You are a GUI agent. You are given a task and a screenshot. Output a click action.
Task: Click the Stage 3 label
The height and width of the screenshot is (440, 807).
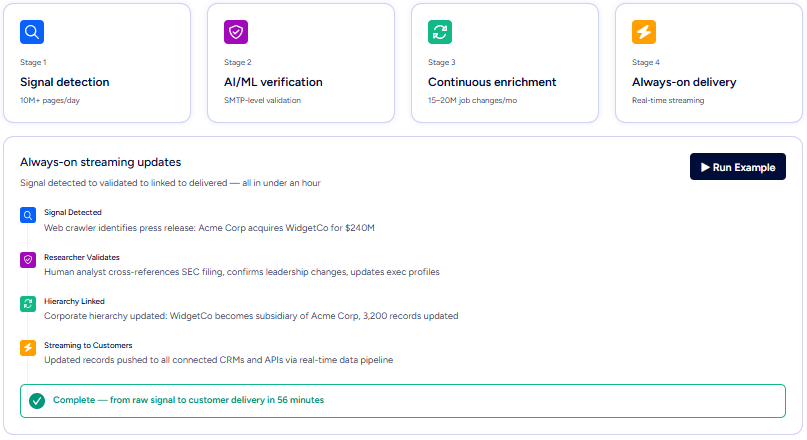click(x=442, y=62)
